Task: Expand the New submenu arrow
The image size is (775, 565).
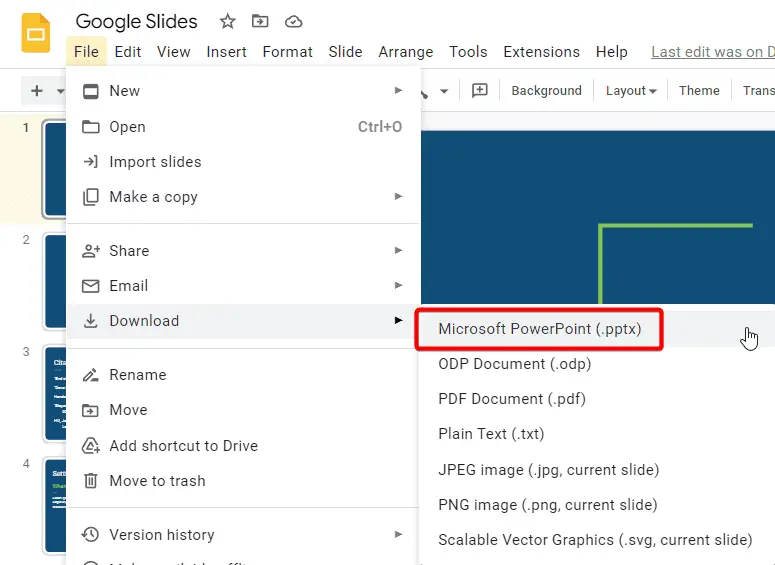Action: pyautogui.click(x=398, y=90)
